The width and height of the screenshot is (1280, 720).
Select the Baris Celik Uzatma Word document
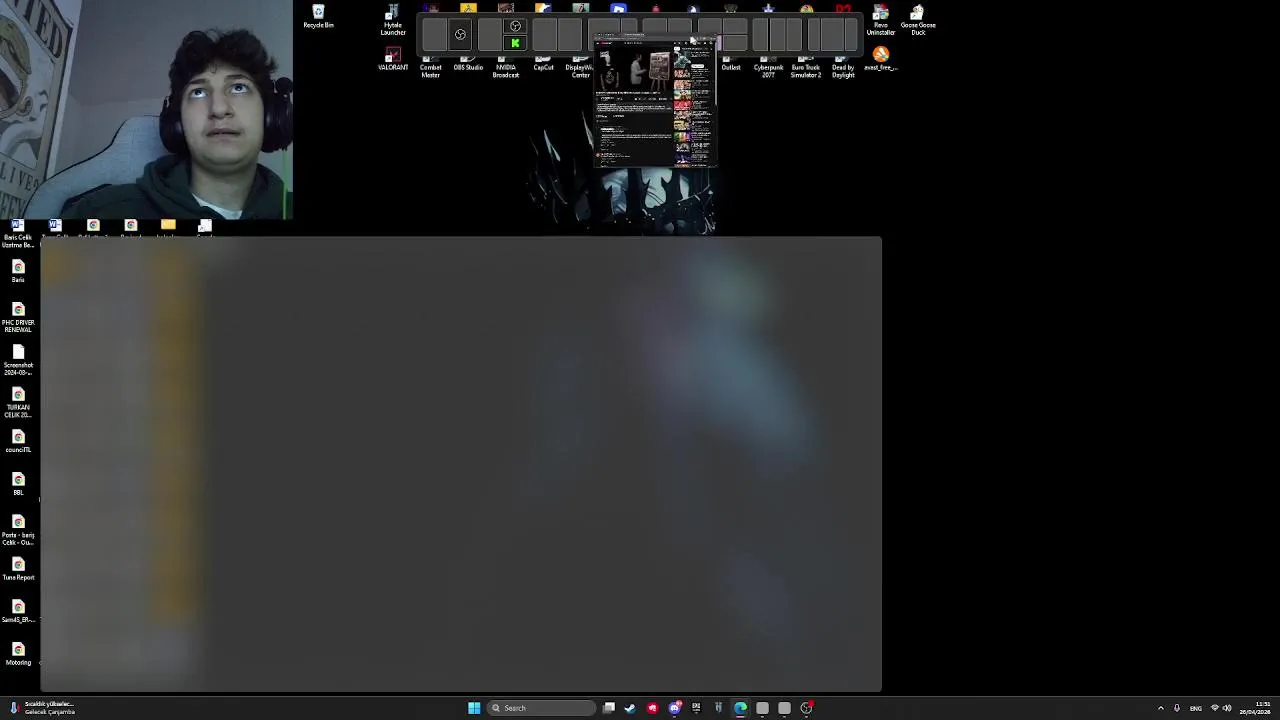(x=18, y=234)
